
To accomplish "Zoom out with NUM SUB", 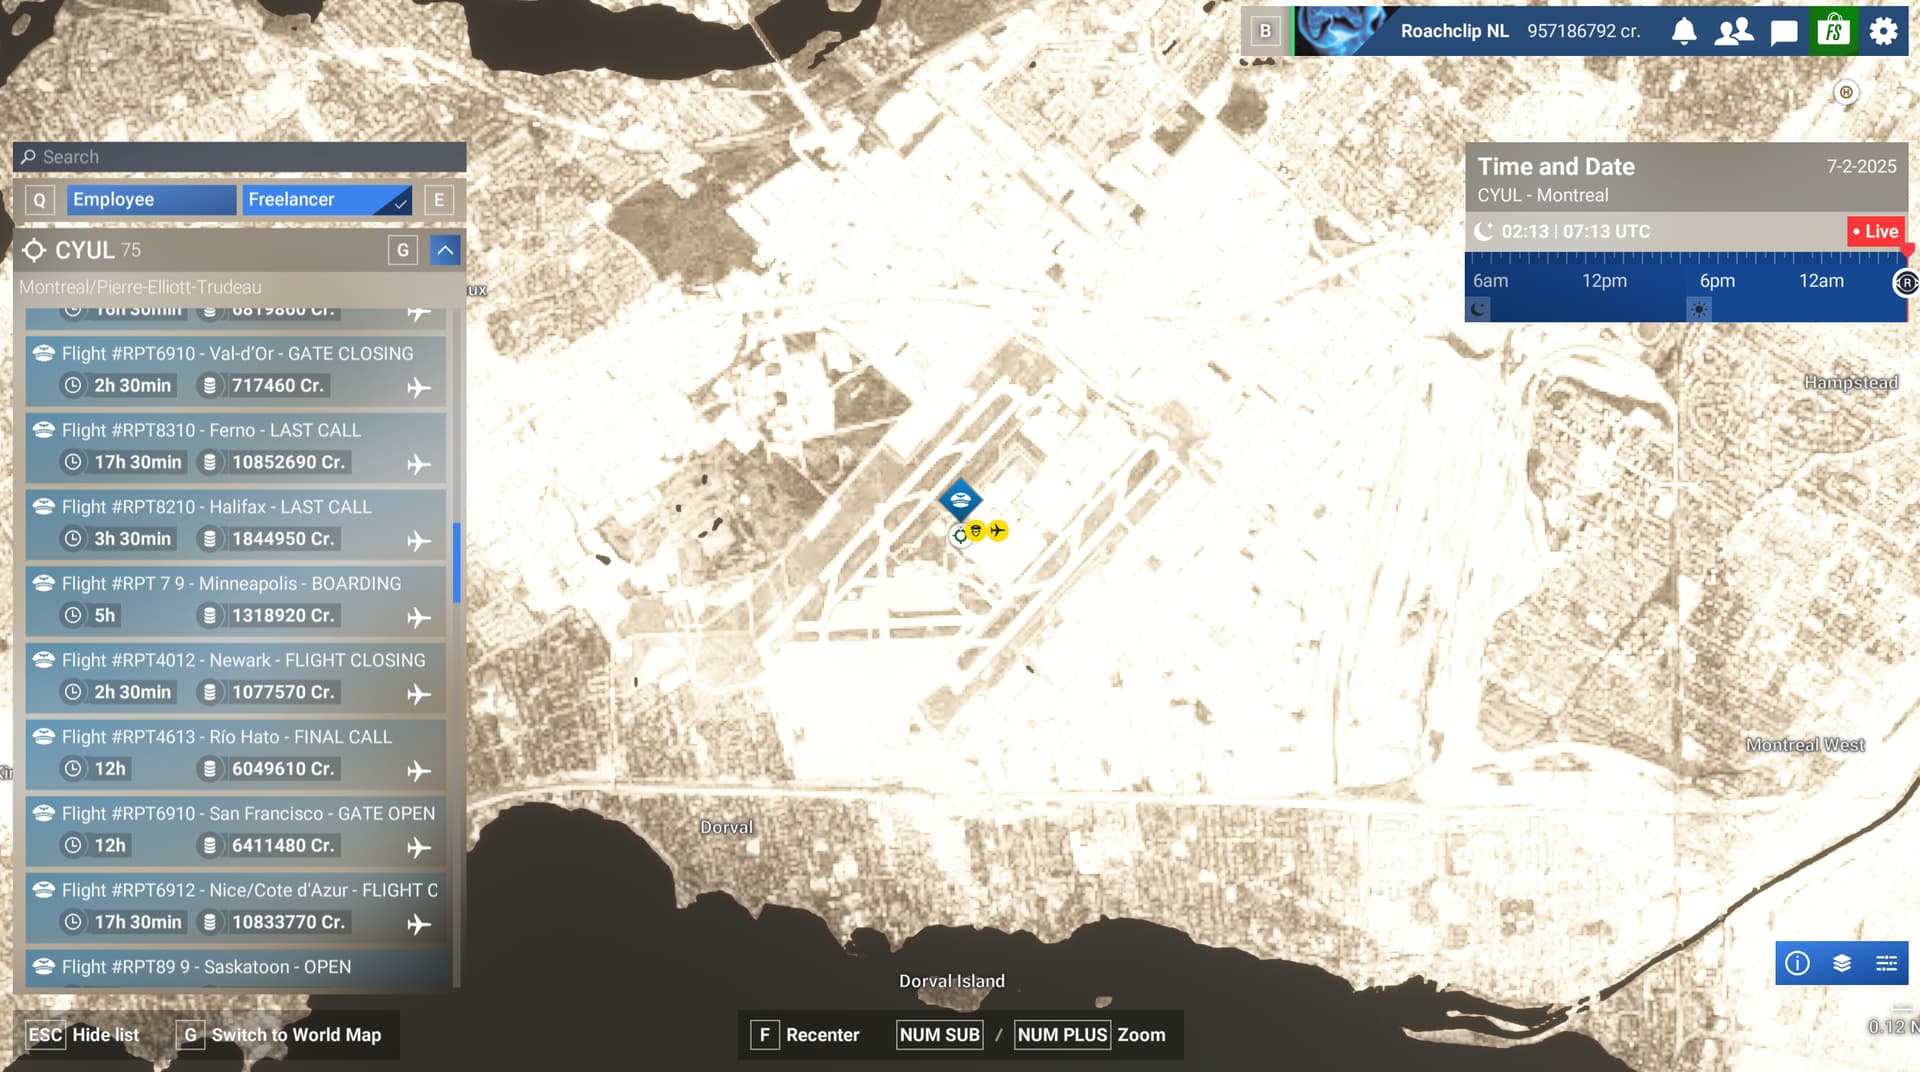I will pos(939,1035).
